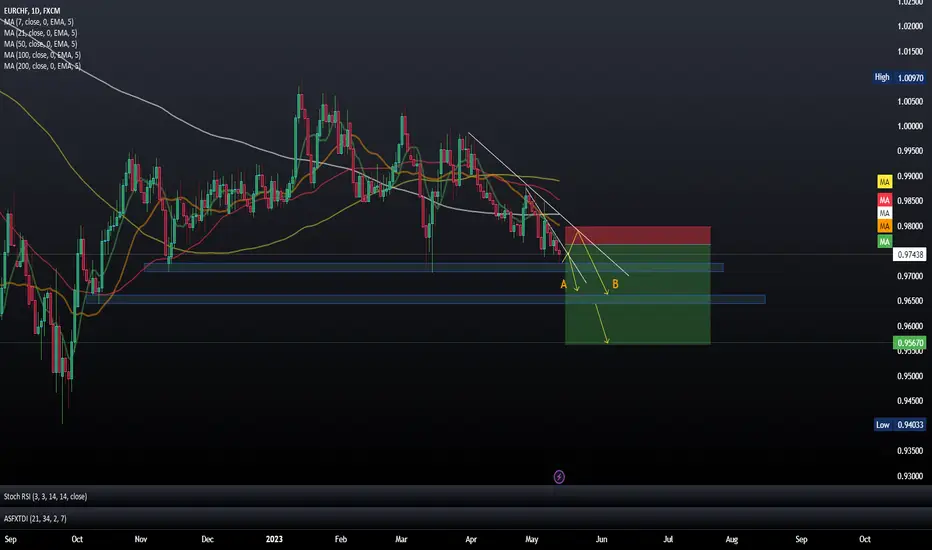Select the green profit zone of short position
Viewport: 932px width, 550px height.
637,294
